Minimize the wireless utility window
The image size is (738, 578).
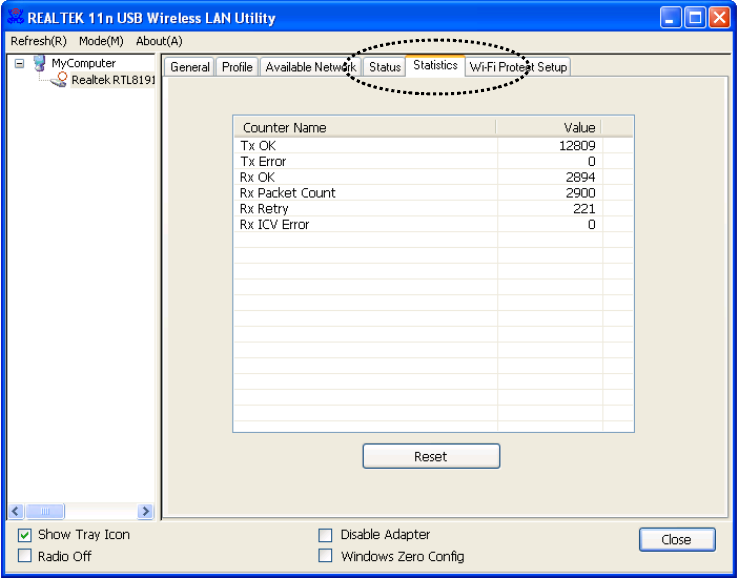671,18
